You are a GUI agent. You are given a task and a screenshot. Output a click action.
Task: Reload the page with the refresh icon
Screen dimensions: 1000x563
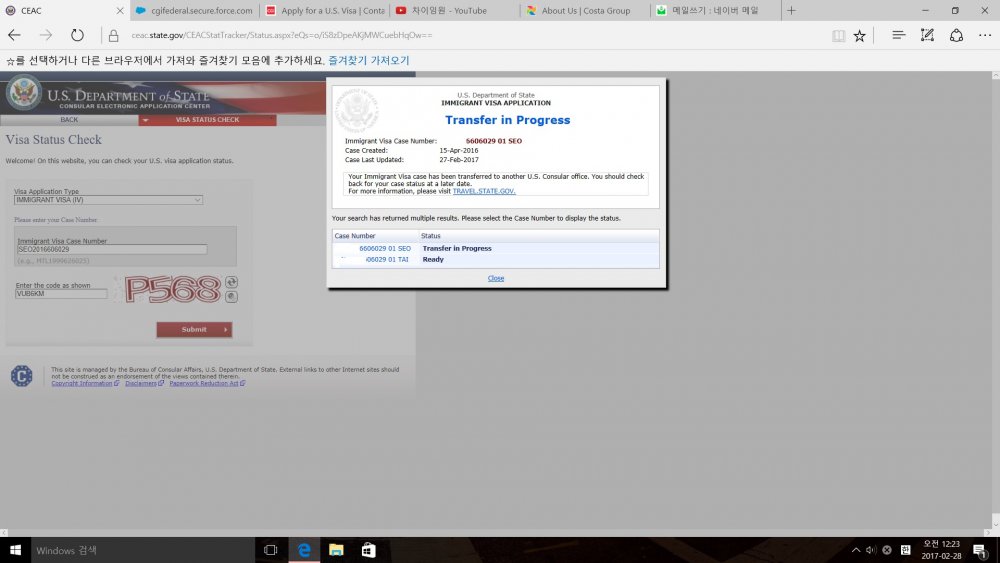[77, 35]
